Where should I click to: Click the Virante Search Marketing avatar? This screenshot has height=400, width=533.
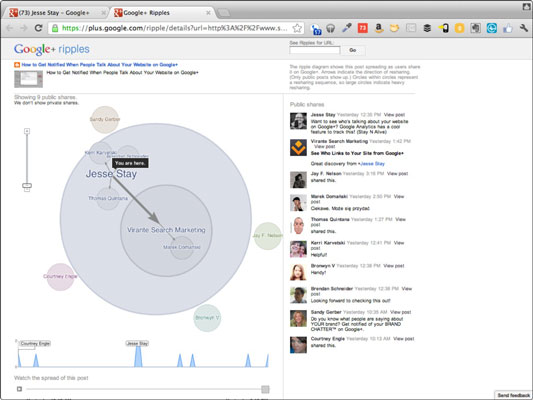pyautogui.click(x=298, y=147)
